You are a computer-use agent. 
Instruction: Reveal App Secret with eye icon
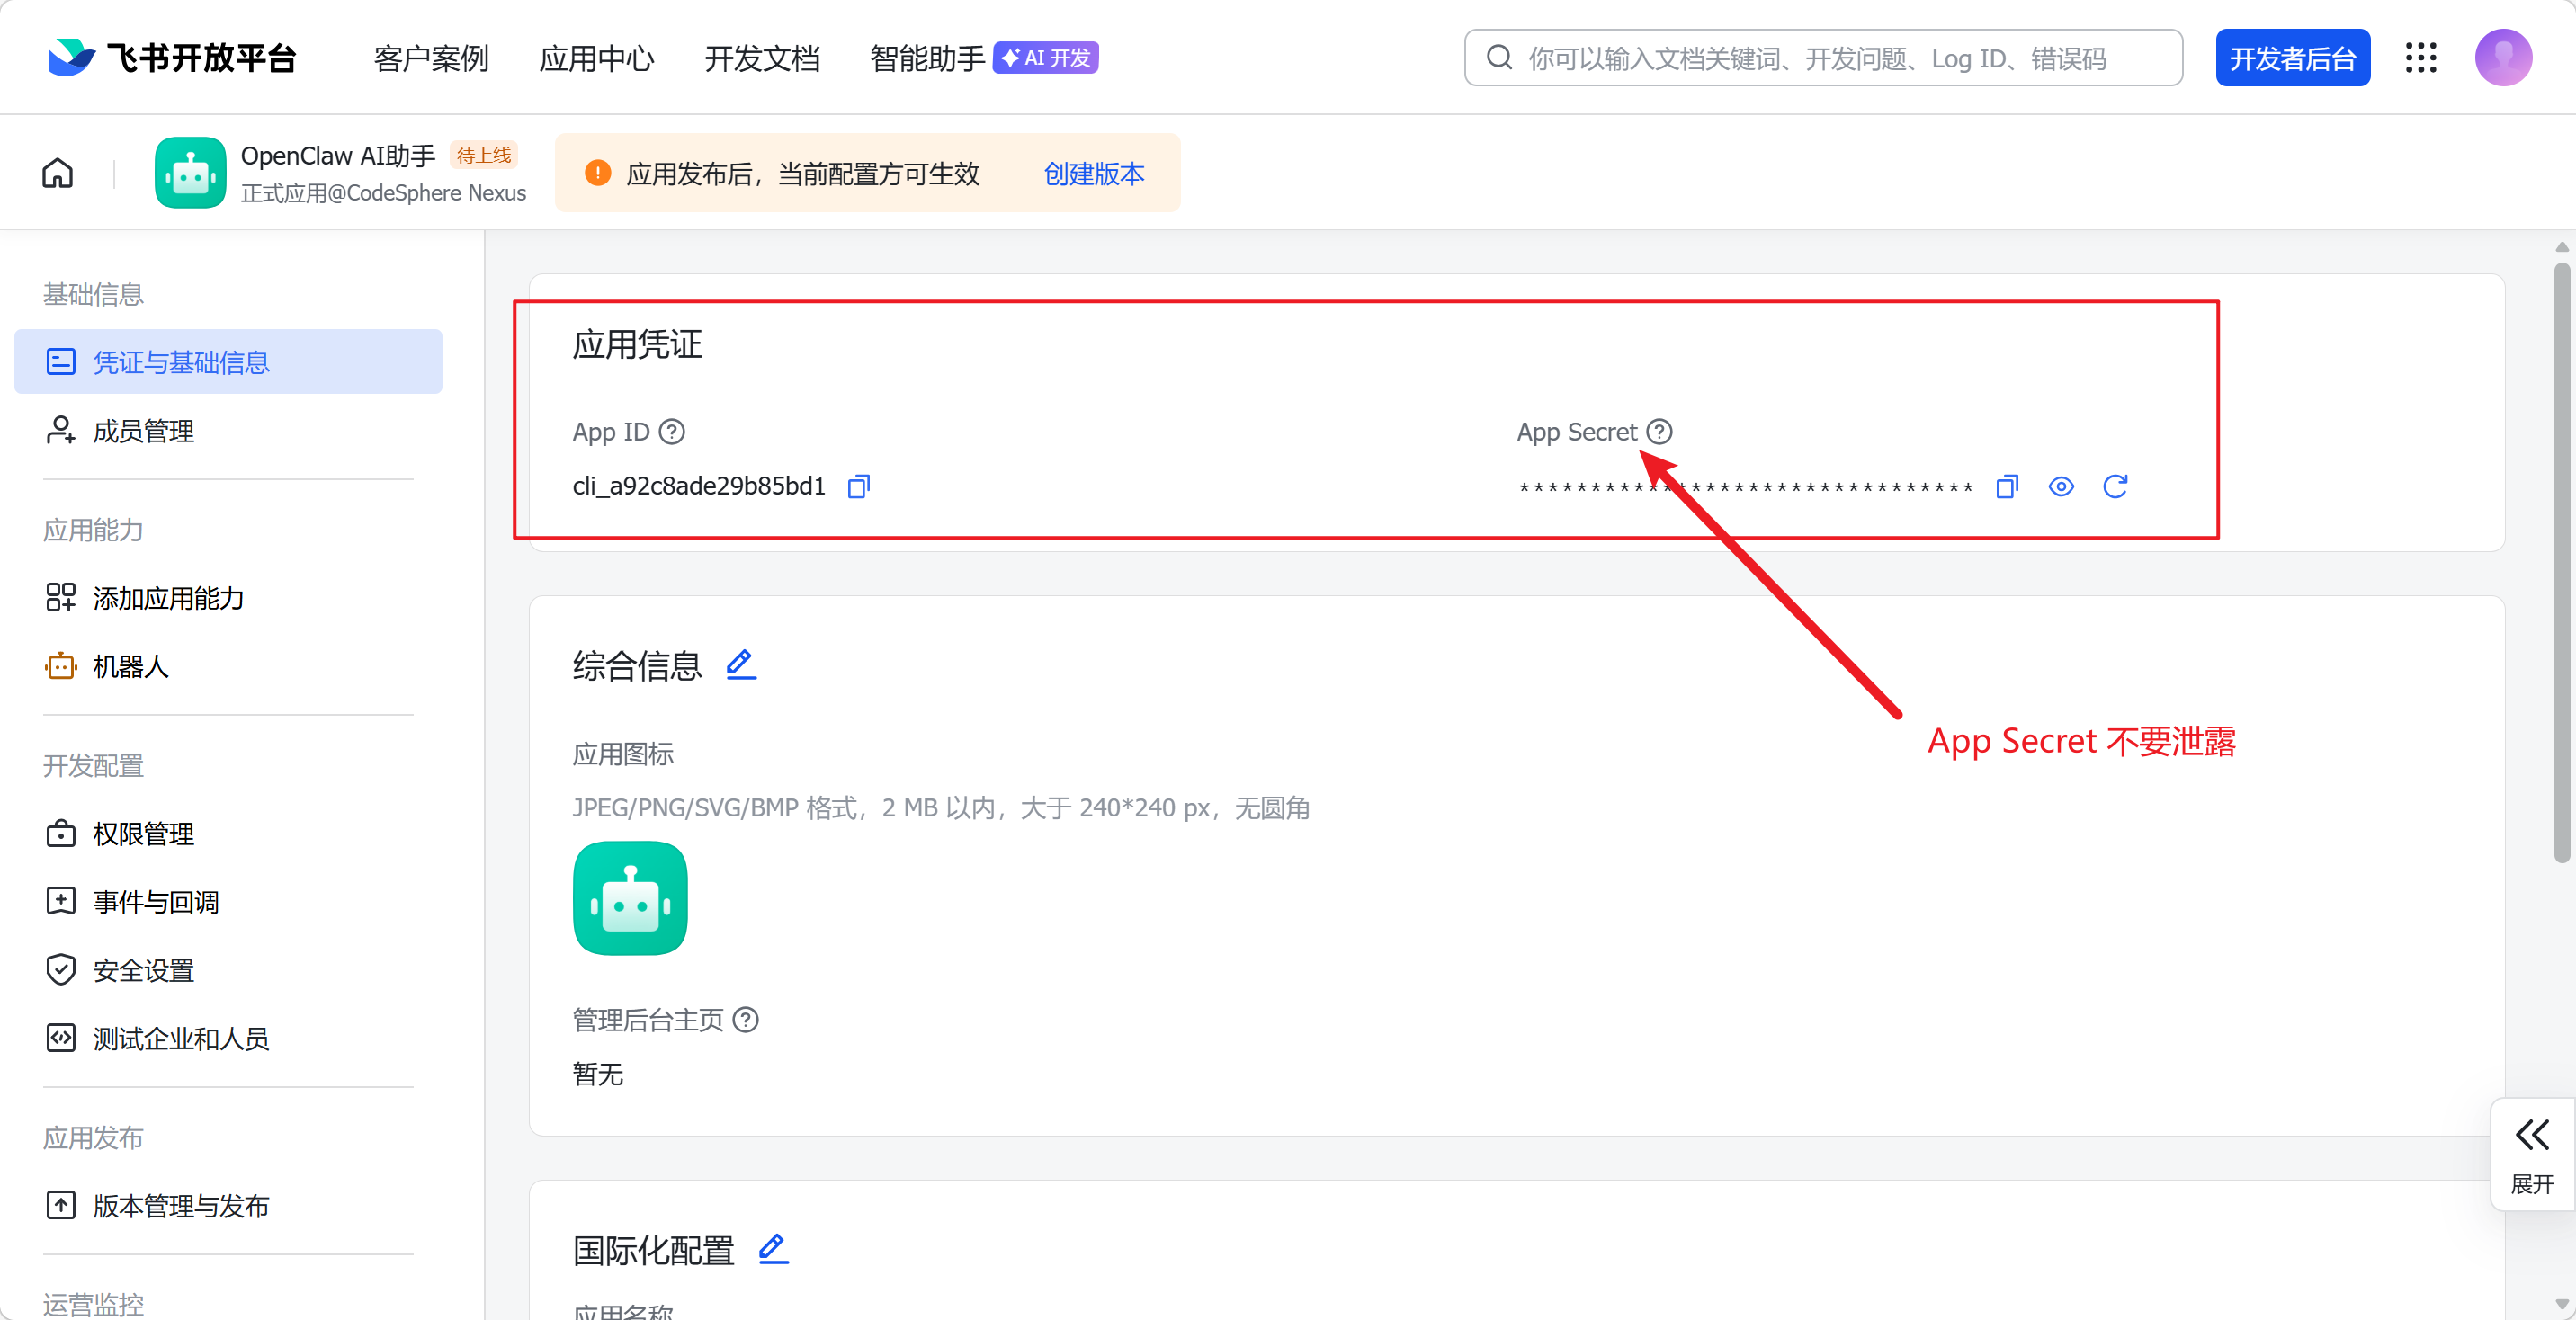click(2061, 487)
